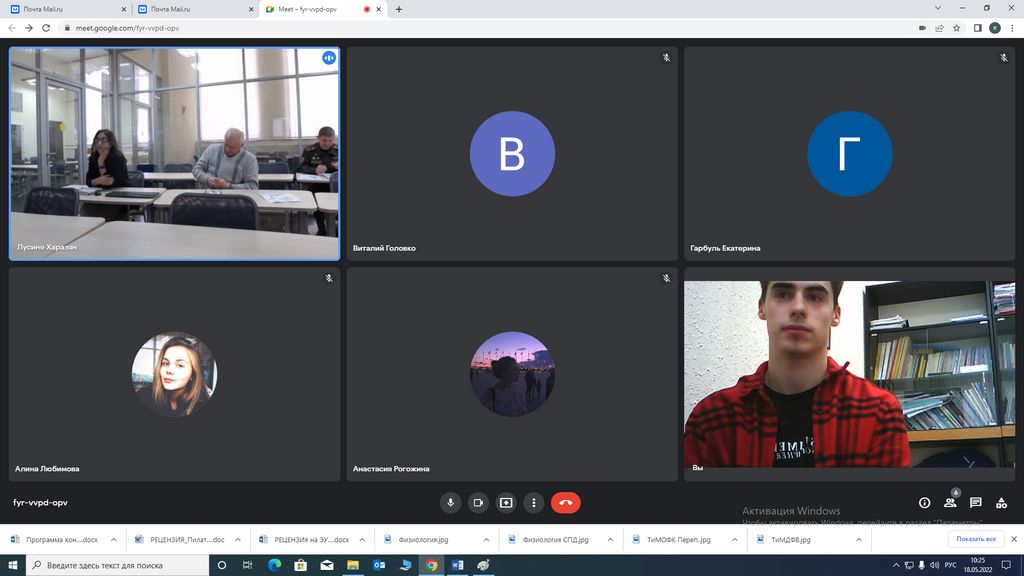Bookmark this page with the star icon
This screenshot has height=576, width=1024.
coord(957,28)
